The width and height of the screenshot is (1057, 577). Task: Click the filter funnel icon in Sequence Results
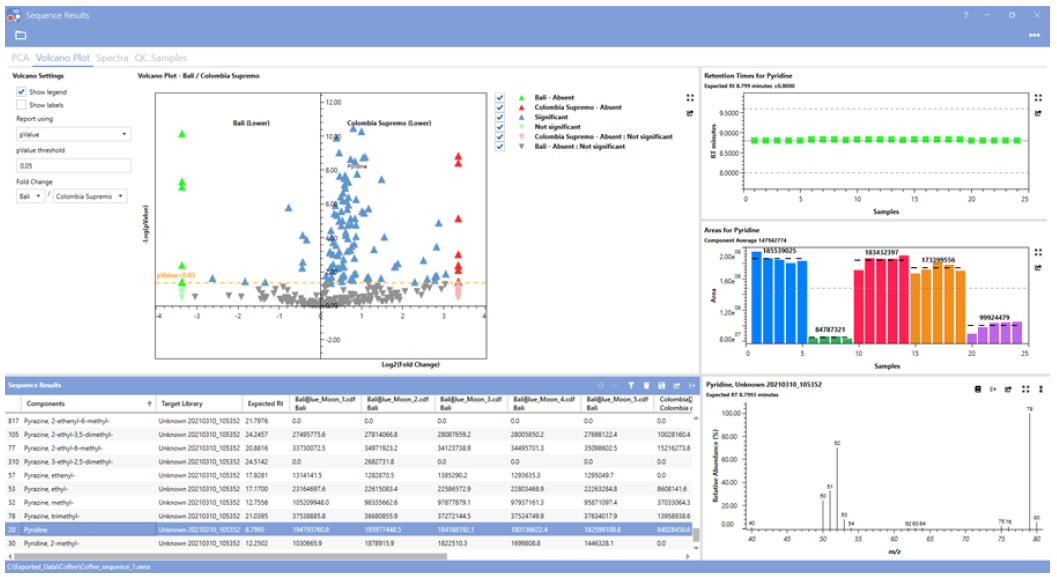pos(631,386)
